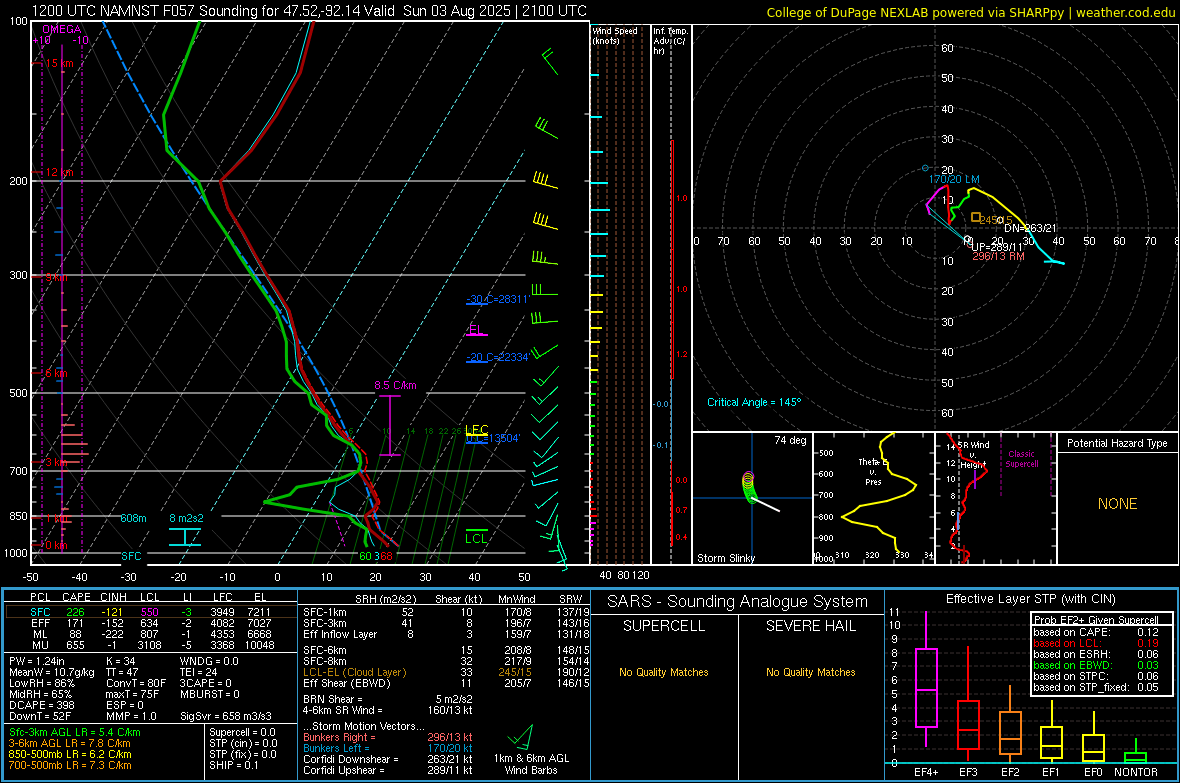
Task: Click the Wind Speed (knots) panel header
Action: pos(615,35)
